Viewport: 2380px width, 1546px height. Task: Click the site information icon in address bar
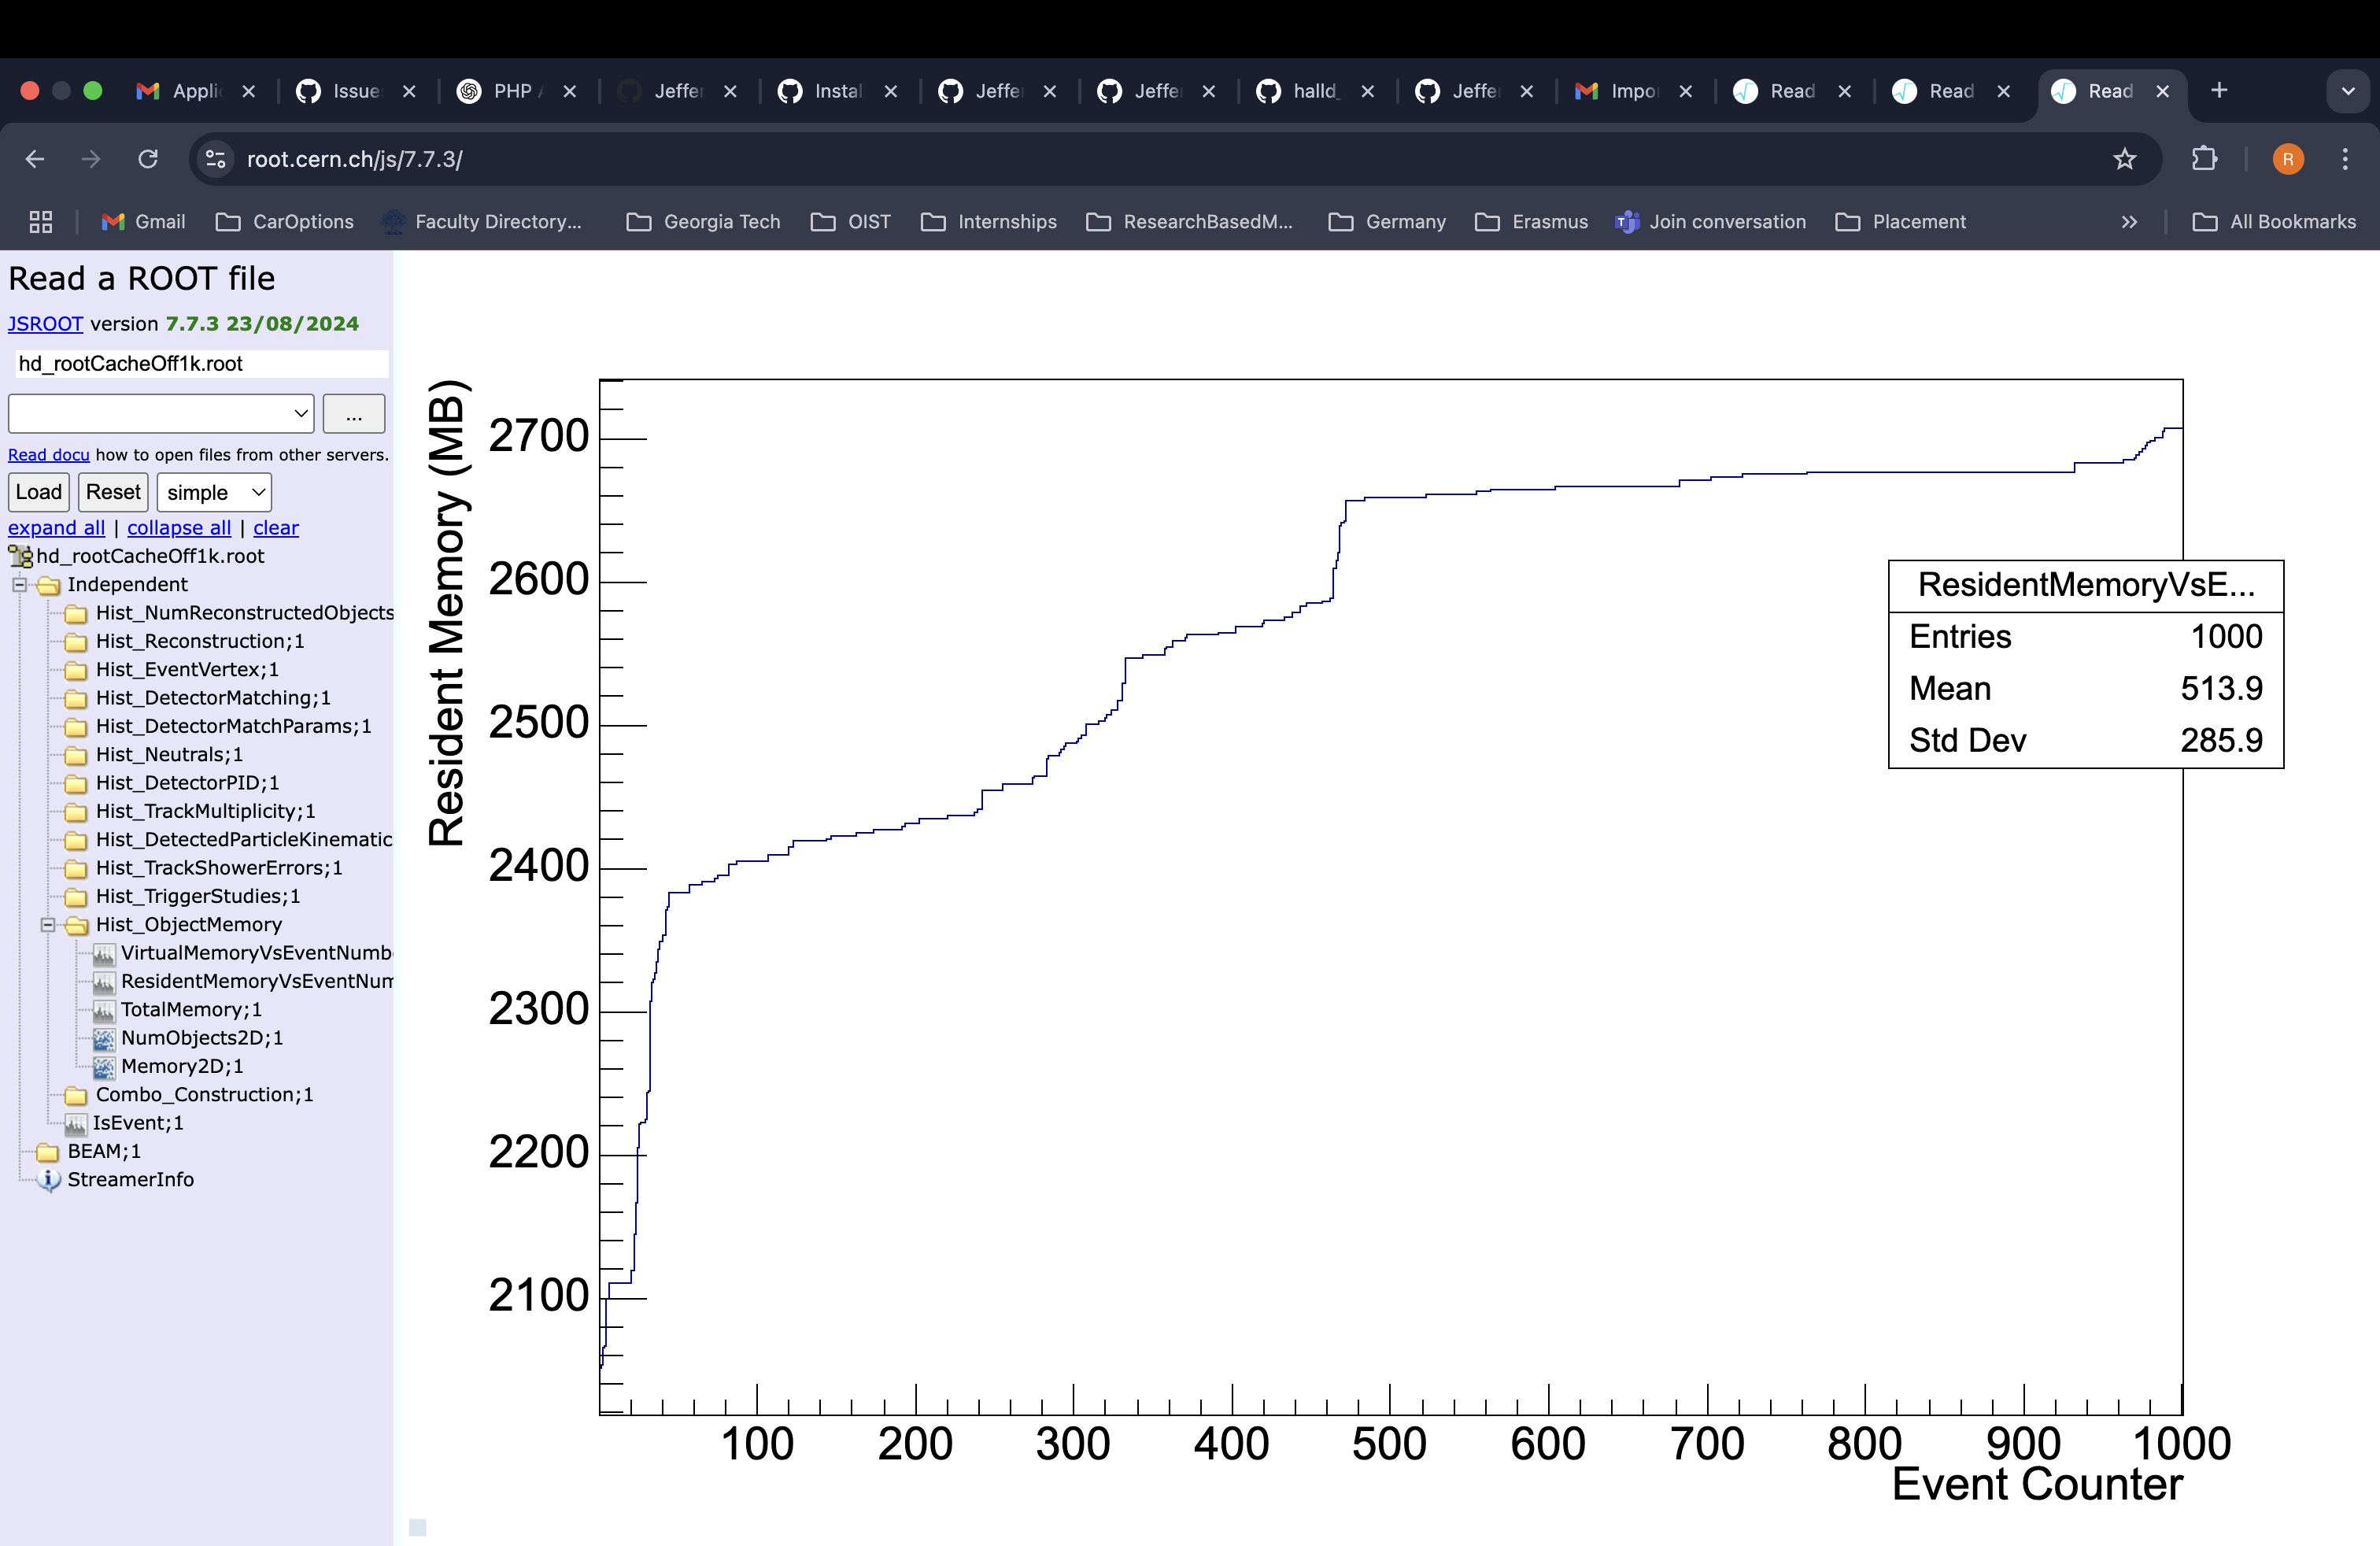click(215, 159)
